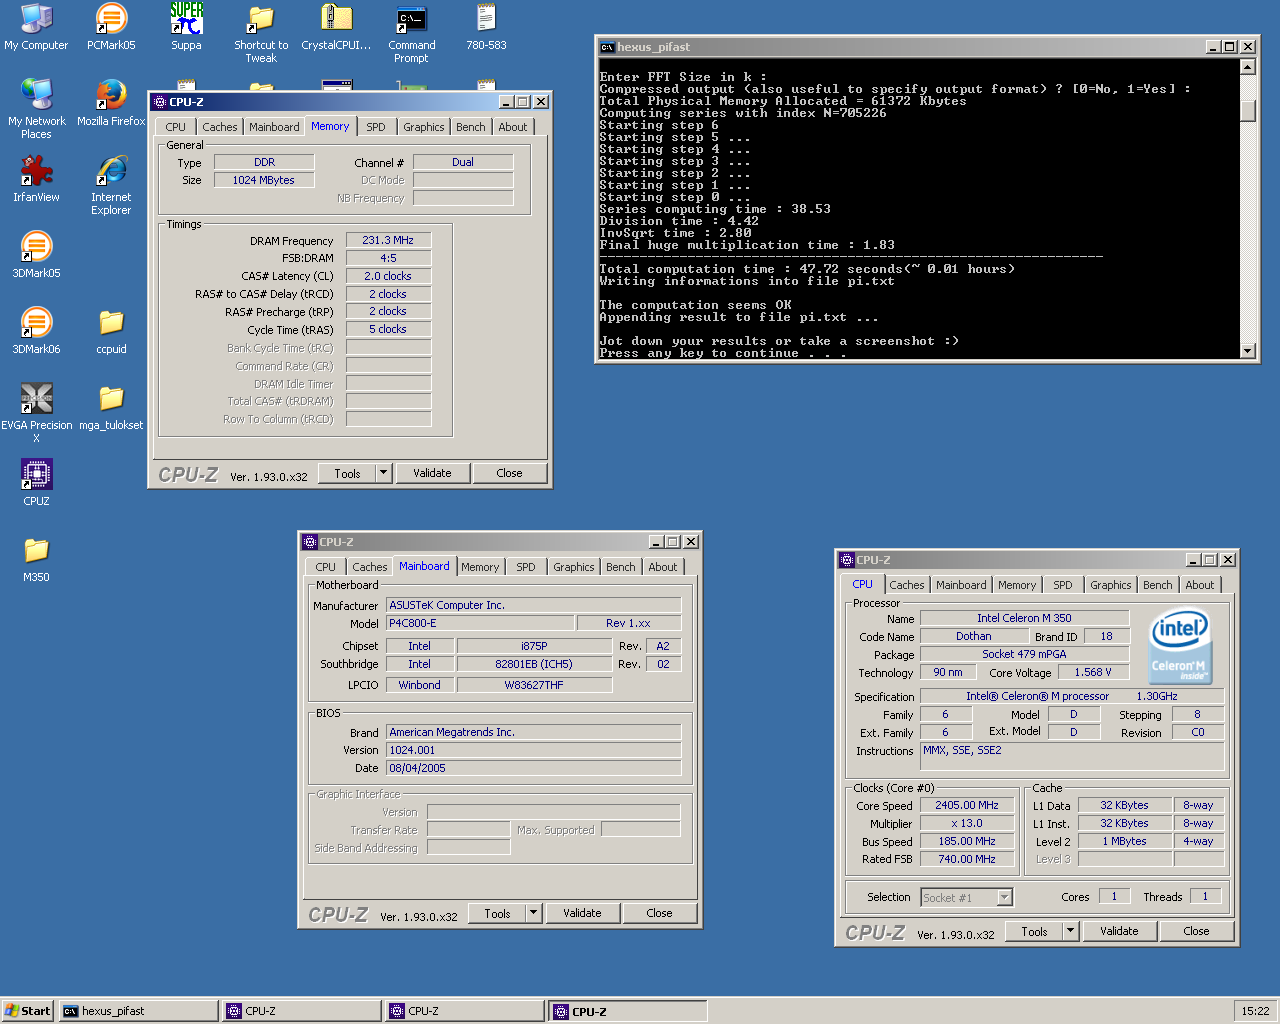Open the M350 folder icon
Image resolution: width=1280 pixels, height=1024 pixels.
(36, 559)
